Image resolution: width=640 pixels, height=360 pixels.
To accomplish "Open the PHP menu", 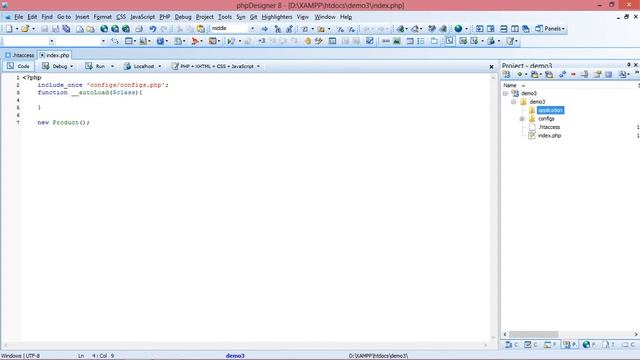I will pyautogui.click(x=164, y=17).
